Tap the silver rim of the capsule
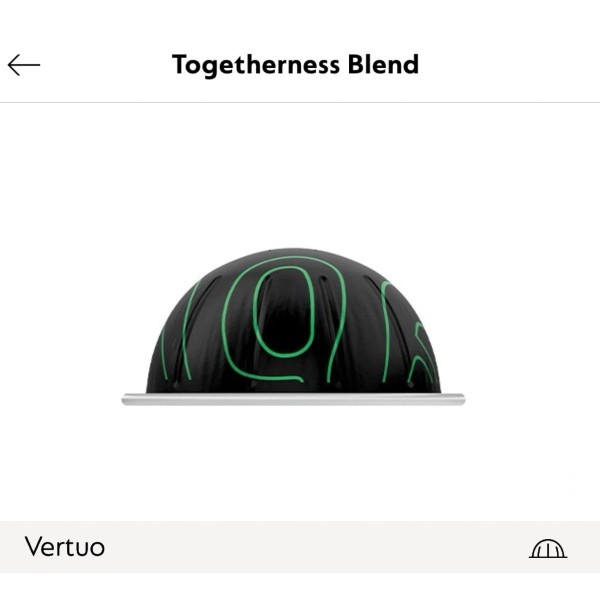The width and height of the screenshot is (600, 600). [x=293, y=399]
